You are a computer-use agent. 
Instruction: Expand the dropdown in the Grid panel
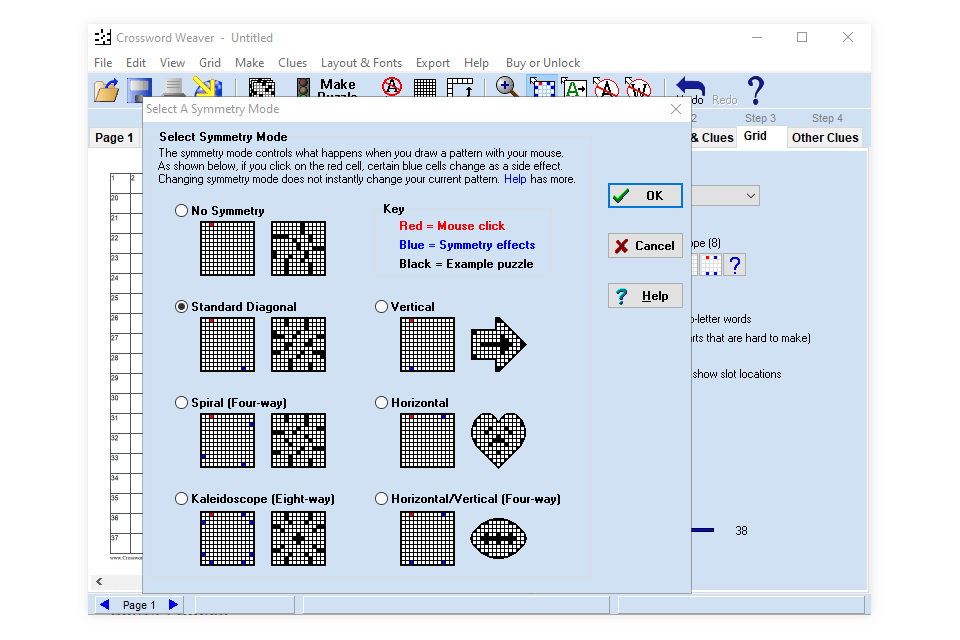750,196
